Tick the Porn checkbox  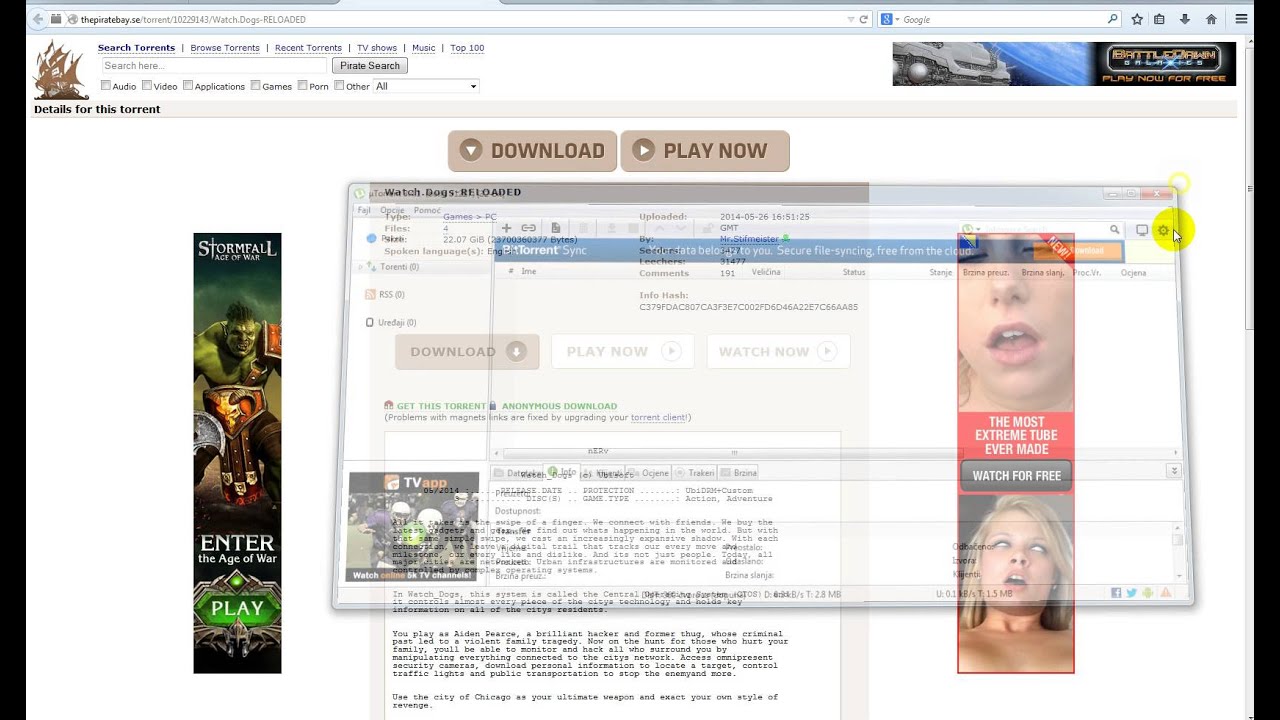pyautogui.click(x=303, y=86)
